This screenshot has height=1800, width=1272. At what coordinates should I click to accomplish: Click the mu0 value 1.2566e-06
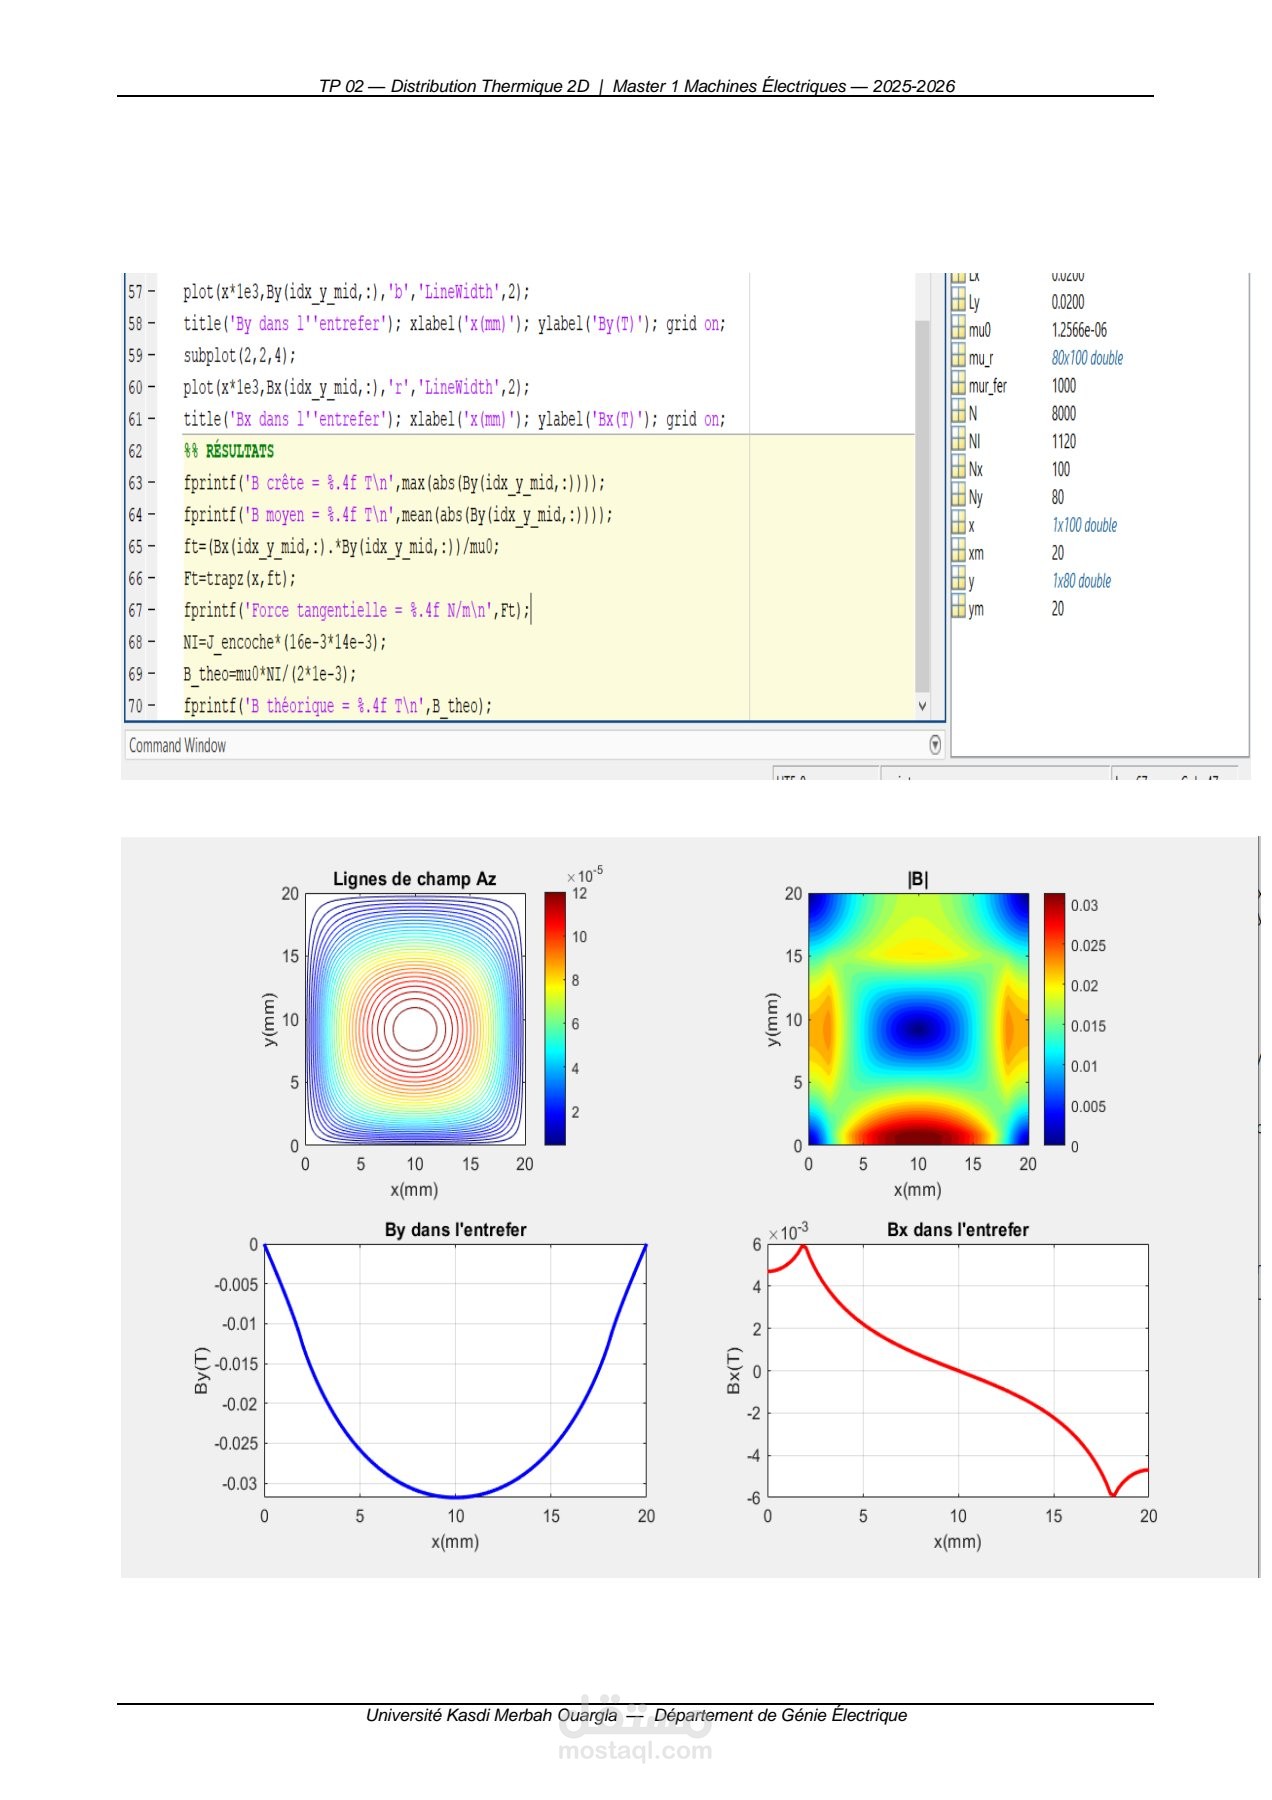click(x=1079, y=330)
